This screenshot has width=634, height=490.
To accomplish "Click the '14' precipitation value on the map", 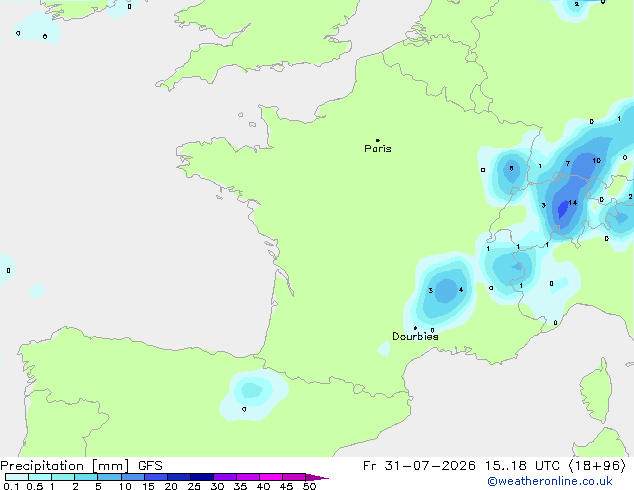I will (573, 203).
